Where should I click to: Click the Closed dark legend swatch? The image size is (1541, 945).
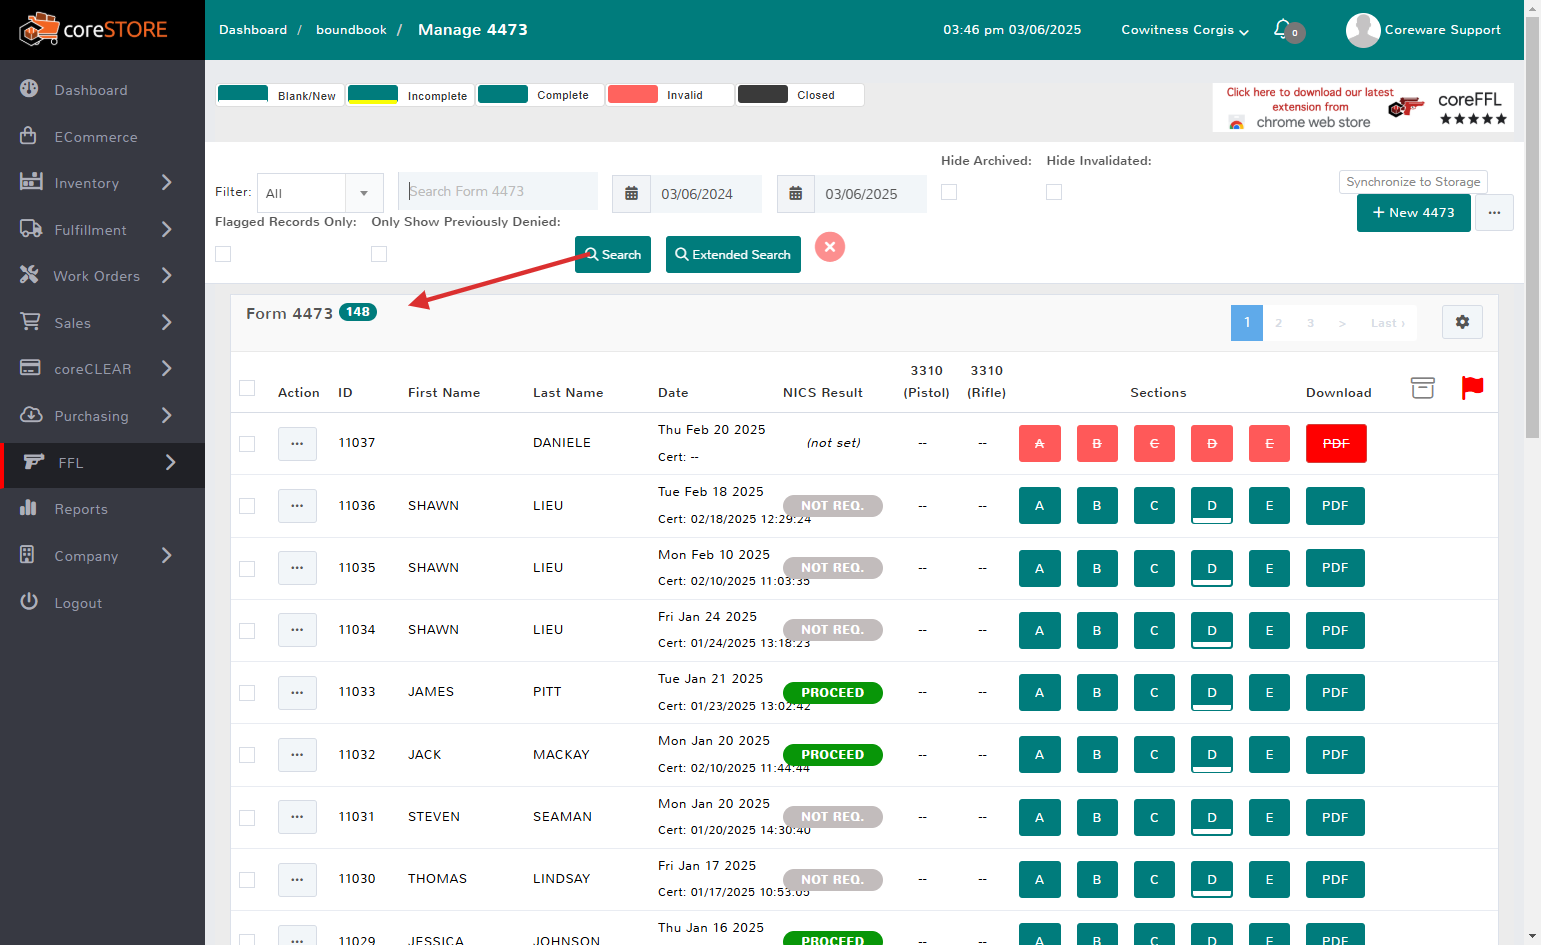[762, 94]
